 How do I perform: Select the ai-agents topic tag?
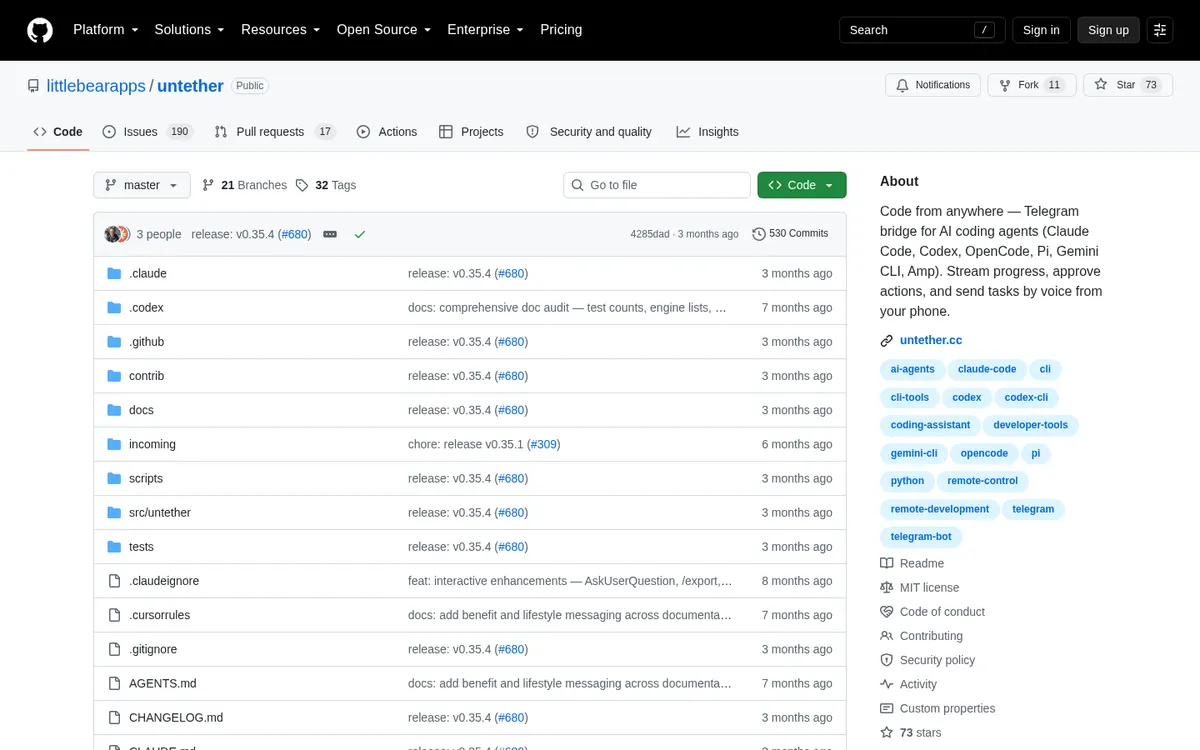pyautogui.click(x=912, y=369)
